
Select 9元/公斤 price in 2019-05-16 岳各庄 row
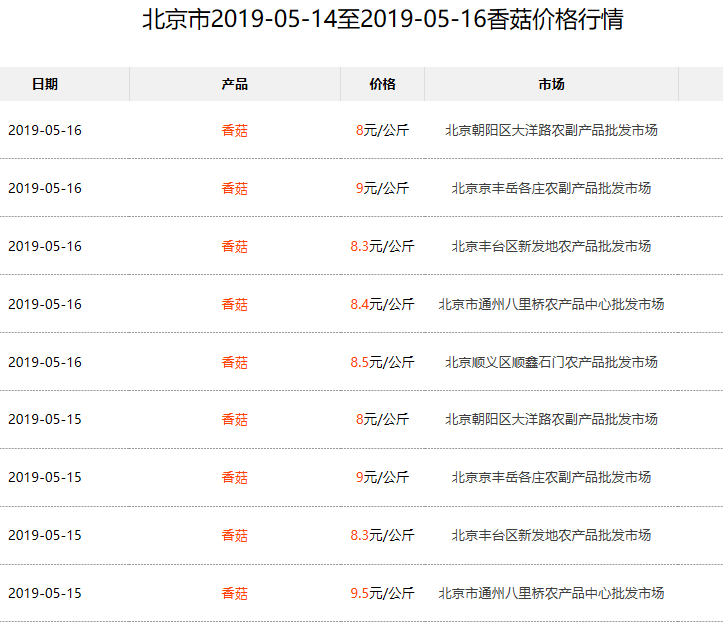click(x=382, y=189)
